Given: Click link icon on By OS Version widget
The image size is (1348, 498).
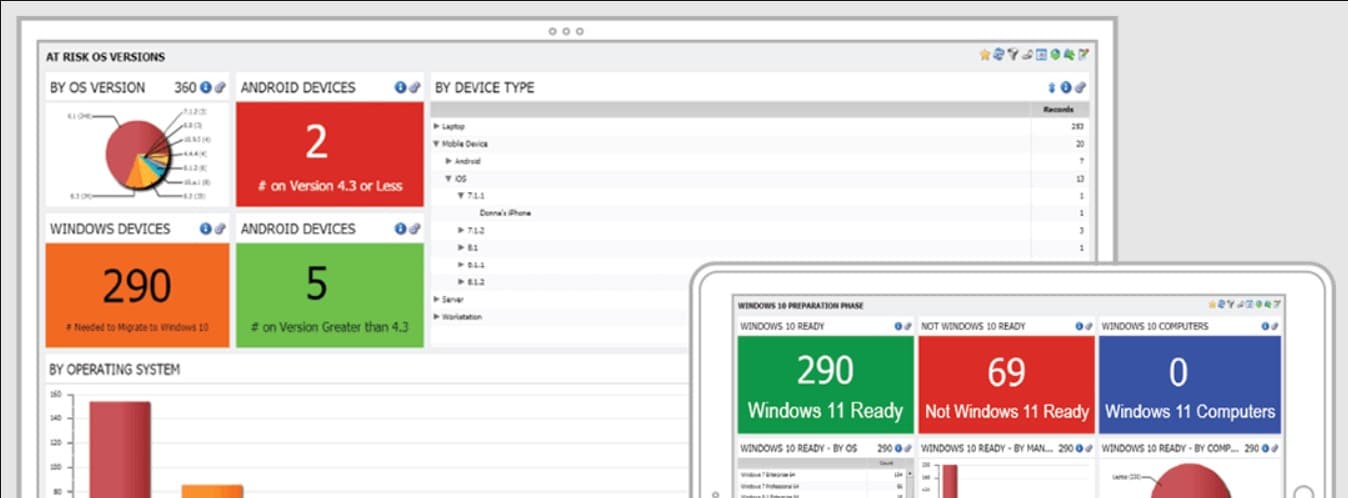Looking at the screenshot, I should [220, 88].
